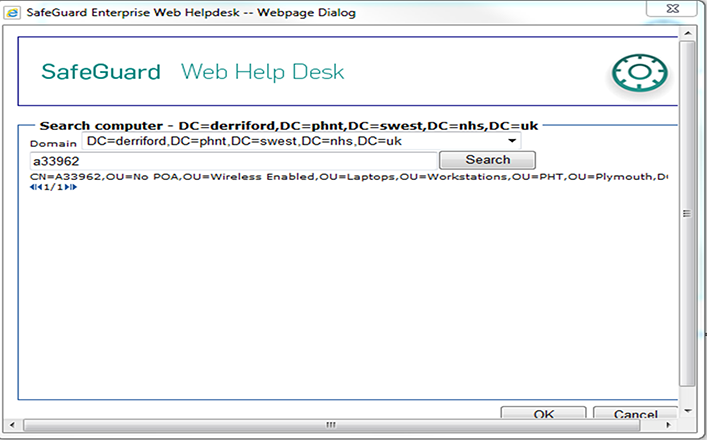This screenshot has height=440, width=707.
Task: Click the Search button
Action: [487, 160]
